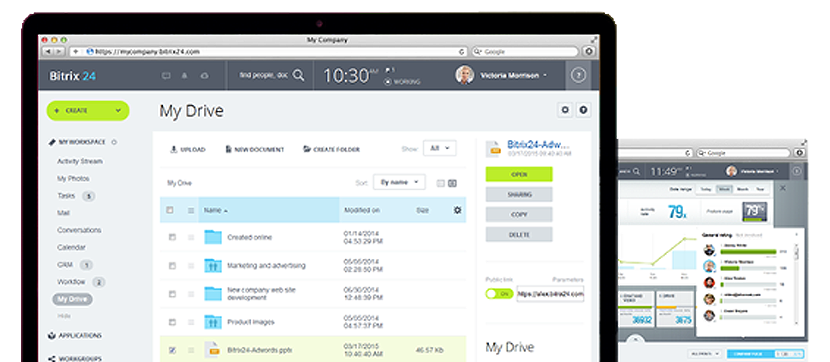Click the Delete button

[x=519, y=234]
